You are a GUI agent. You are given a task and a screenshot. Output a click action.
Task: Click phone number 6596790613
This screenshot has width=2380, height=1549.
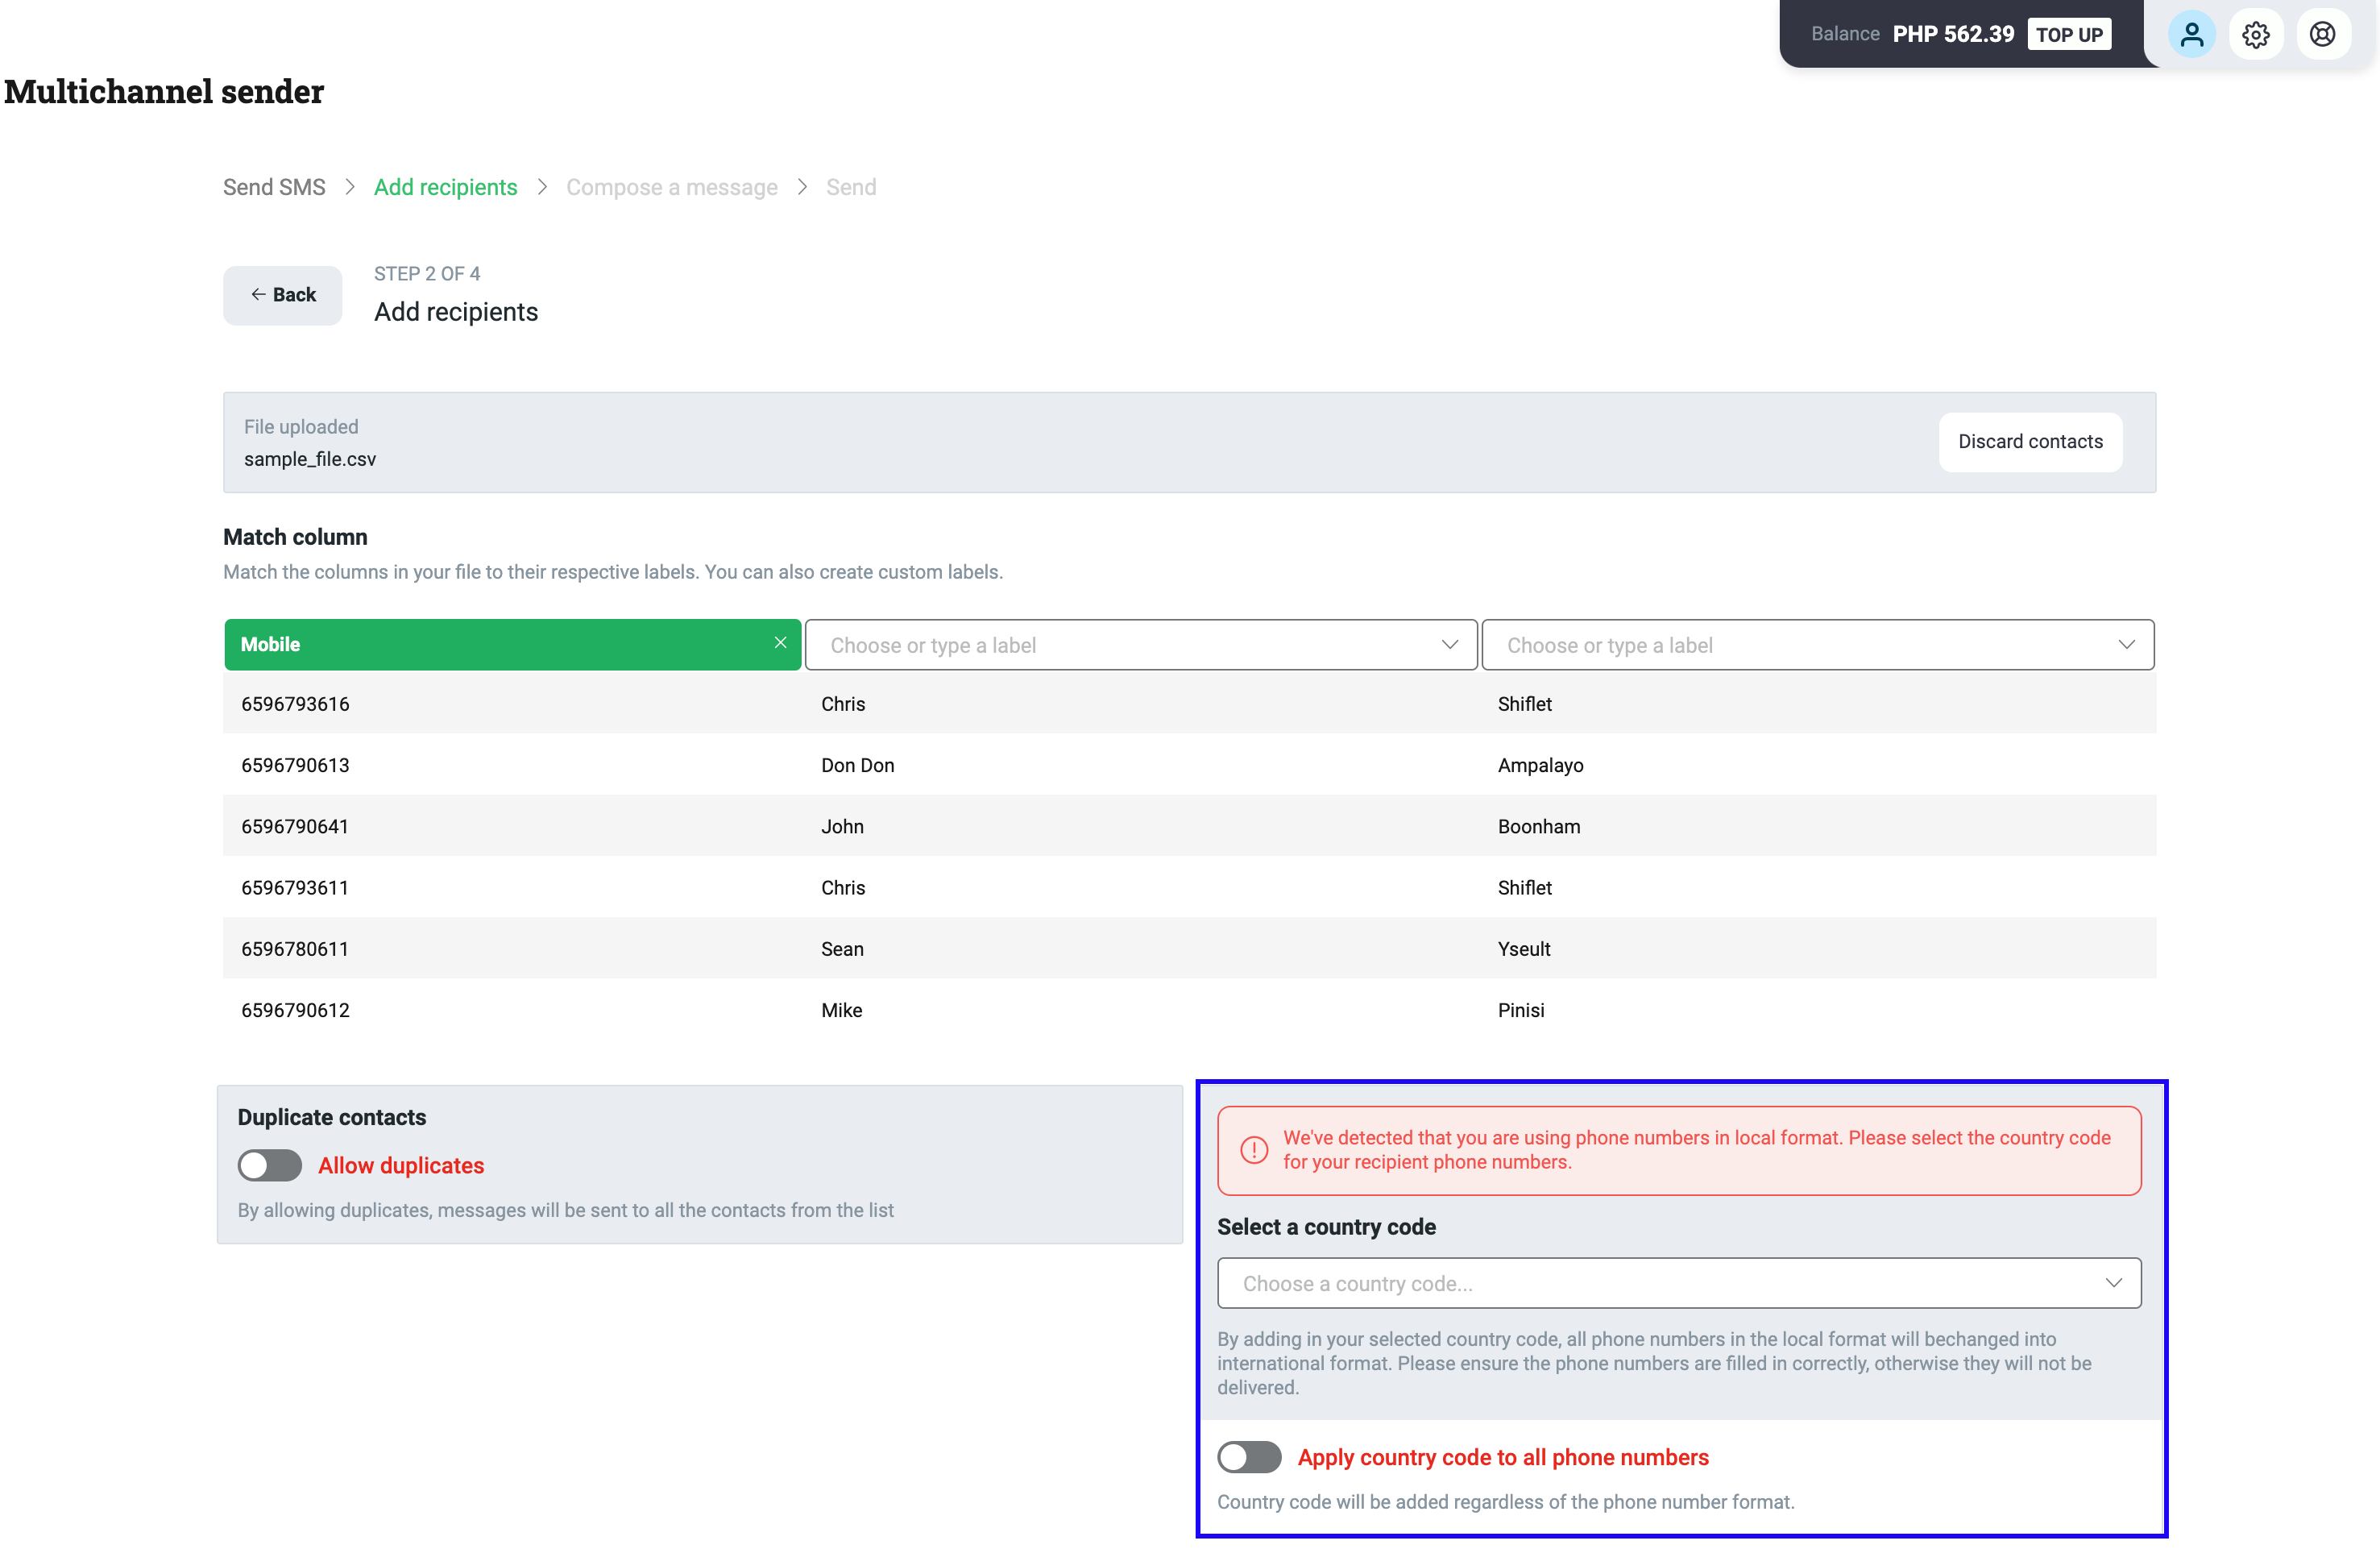click(295, 765)
